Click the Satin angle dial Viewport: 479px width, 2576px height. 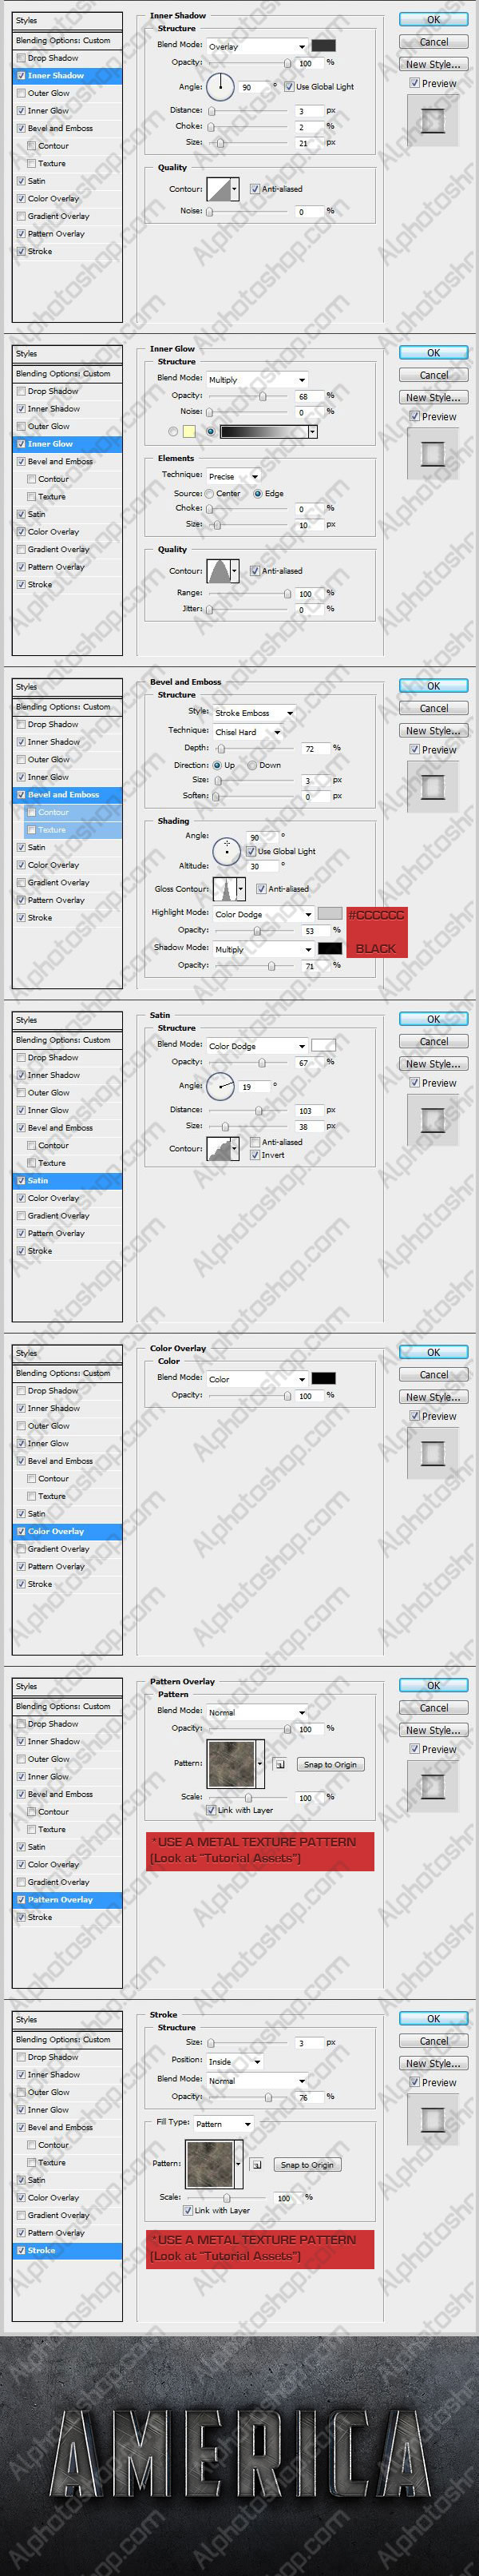[x=220, y=1085]
